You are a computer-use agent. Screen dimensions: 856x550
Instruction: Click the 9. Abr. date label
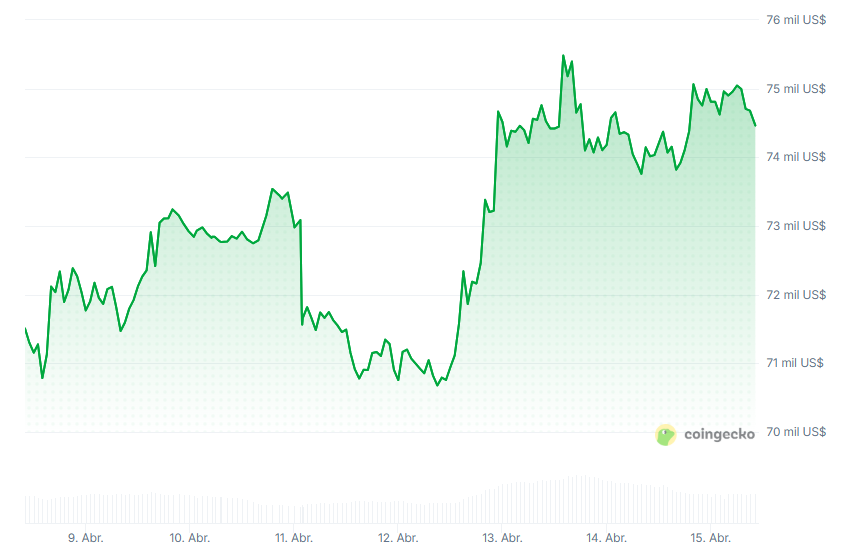pos(86,538)
